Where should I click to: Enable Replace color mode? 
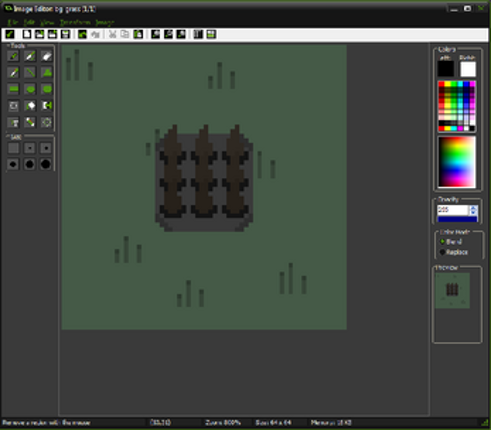pyautogui.click(x=454, y=252)
